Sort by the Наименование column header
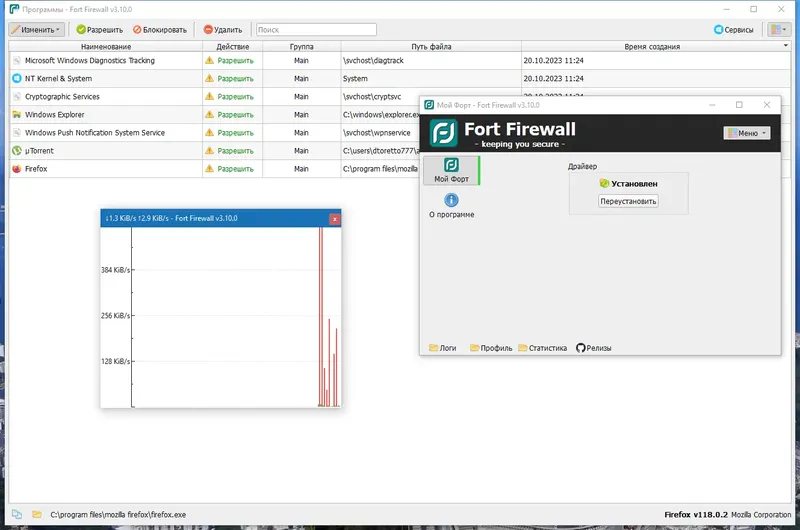This screenshot has width=800, height=530. click(x=106, y=46)
